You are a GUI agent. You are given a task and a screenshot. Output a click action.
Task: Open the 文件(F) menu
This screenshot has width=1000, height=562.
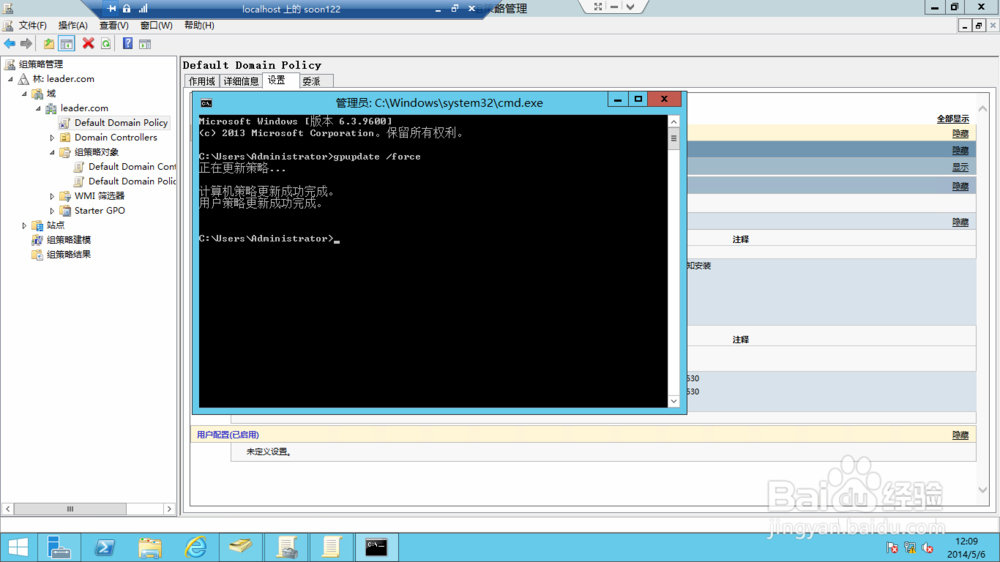click(x=33, y=26)
